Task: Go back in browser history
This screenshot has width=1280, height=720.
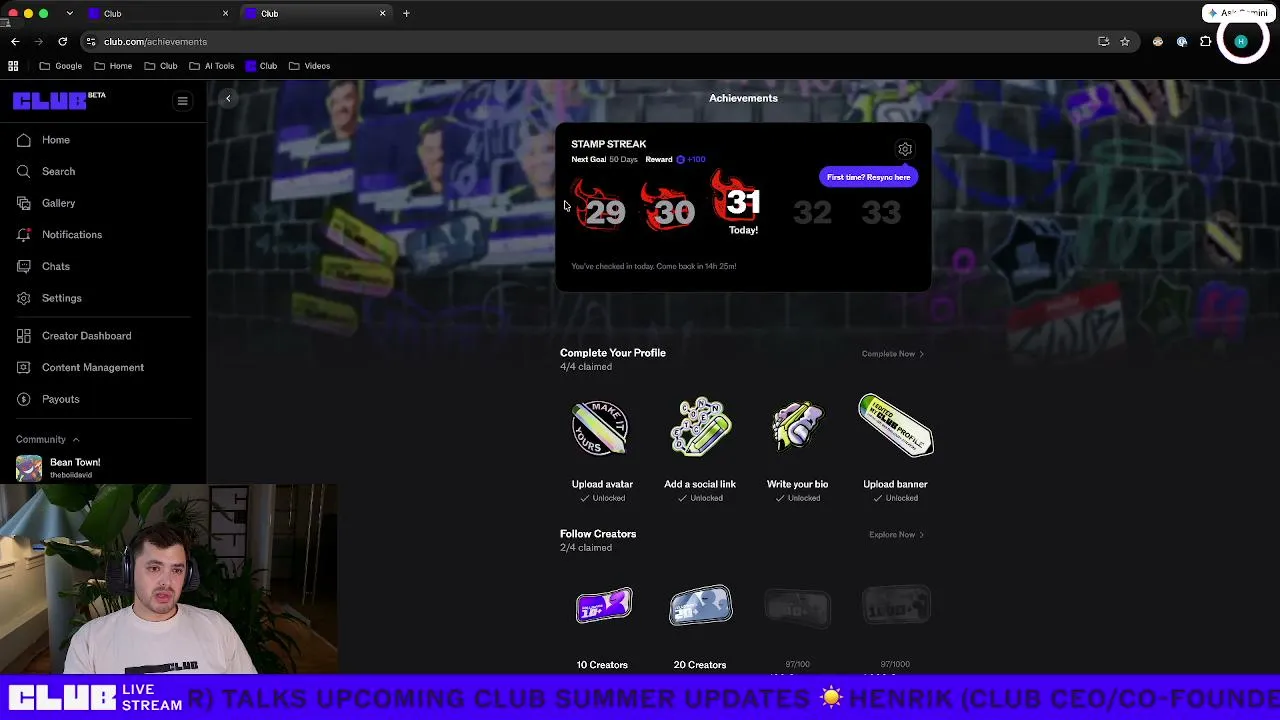Action: point(15,42)
